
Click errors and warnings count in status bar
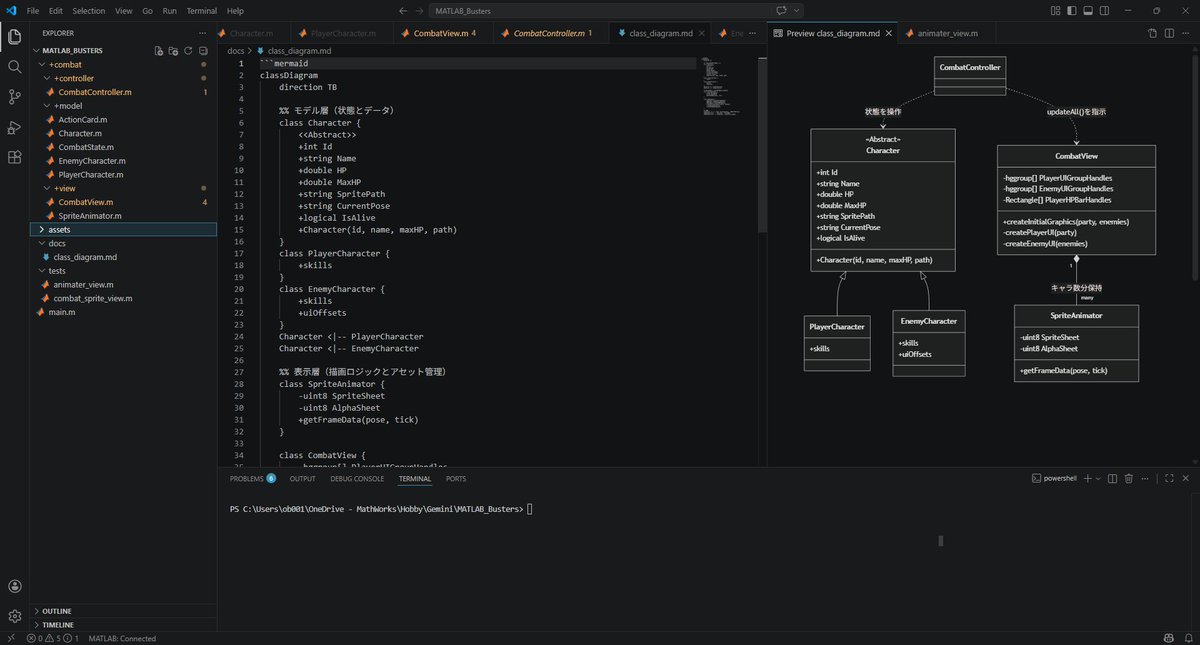click(53, 638)
